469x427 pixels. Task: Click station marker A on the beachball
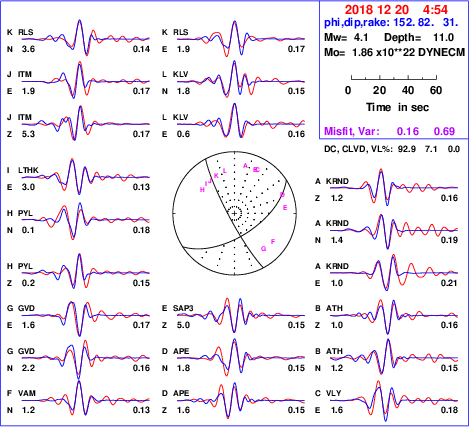[x=246, y=166]
